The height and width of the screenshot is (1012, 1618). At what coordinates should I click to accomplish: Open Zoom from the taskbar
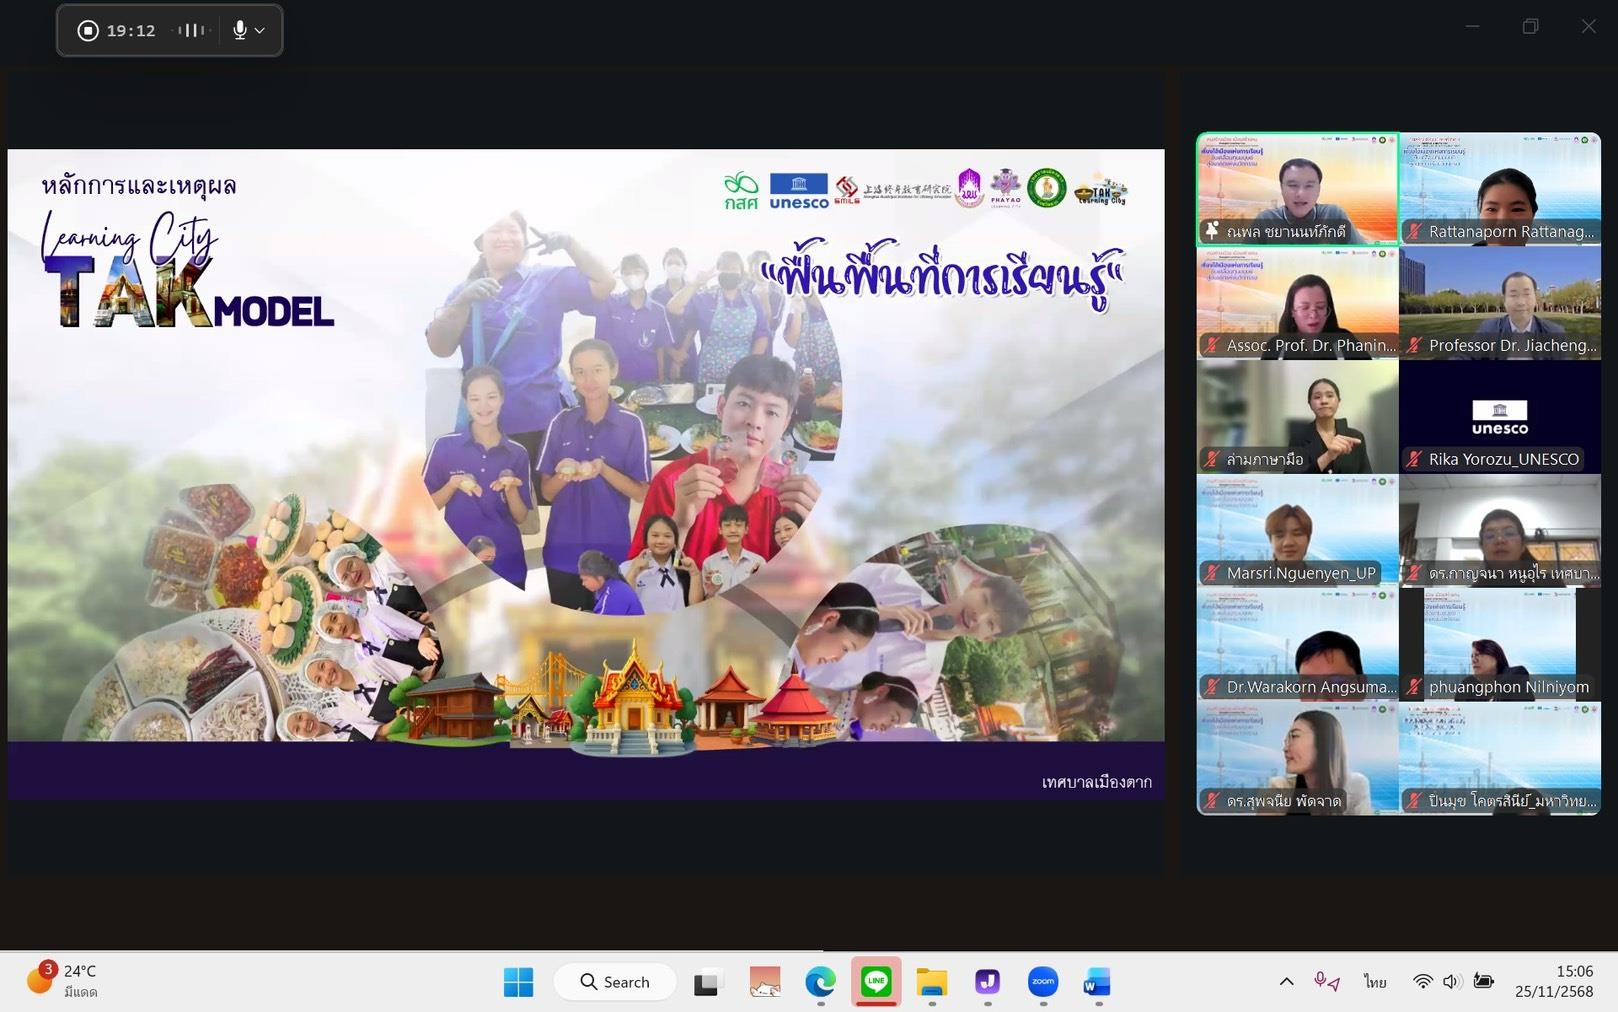[1042, 982]
